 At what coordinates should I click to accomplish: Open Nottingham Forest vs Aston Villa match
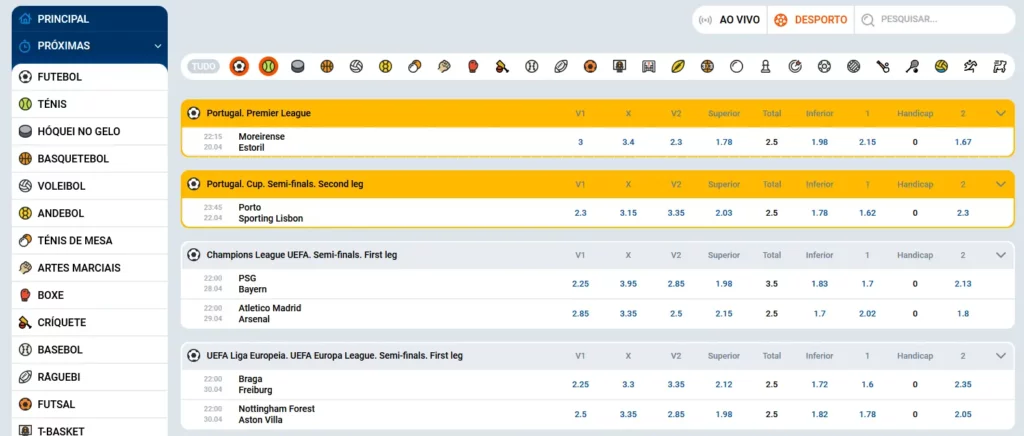click(276, 414)
